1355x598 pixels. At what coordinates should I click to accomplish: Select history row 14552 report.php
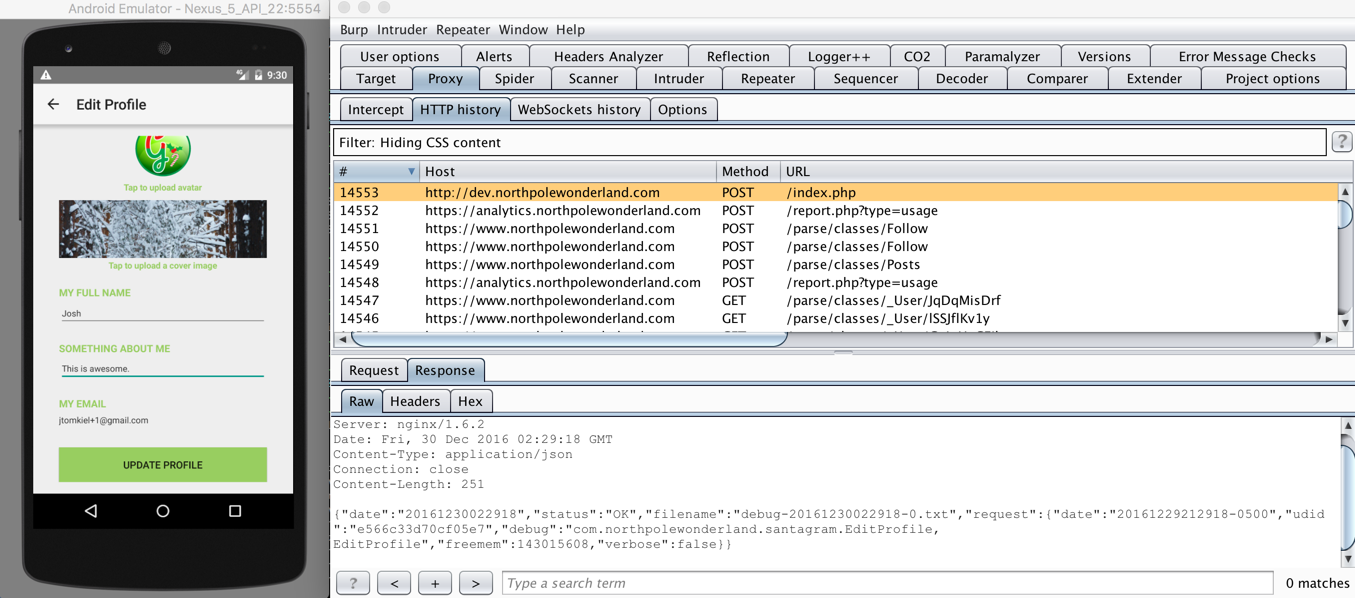pos(836,211)
